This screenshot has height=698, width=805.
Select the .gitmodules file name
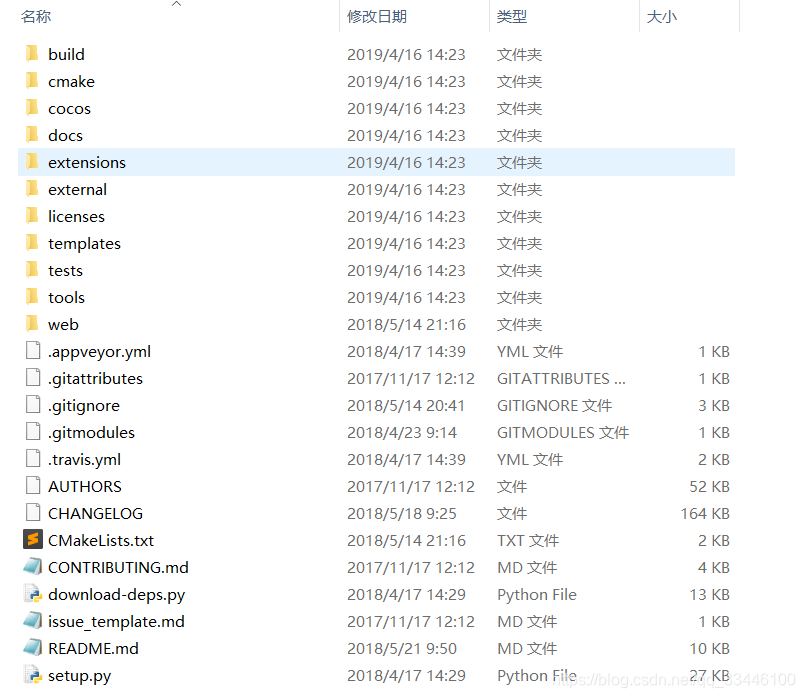pos(91,432)
